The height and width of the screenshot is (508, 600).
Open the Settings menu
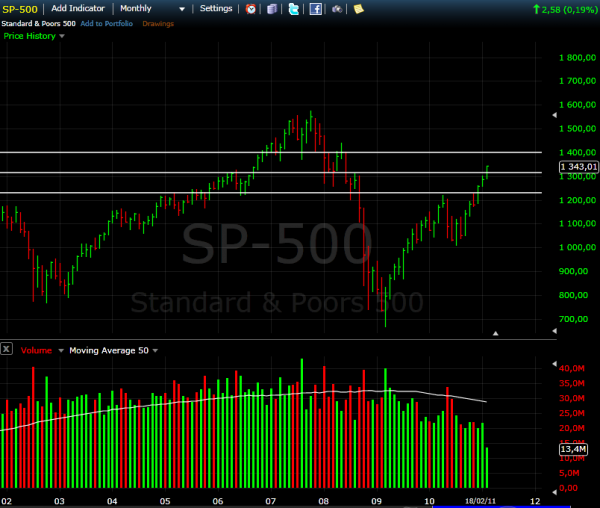coord(216,8)
